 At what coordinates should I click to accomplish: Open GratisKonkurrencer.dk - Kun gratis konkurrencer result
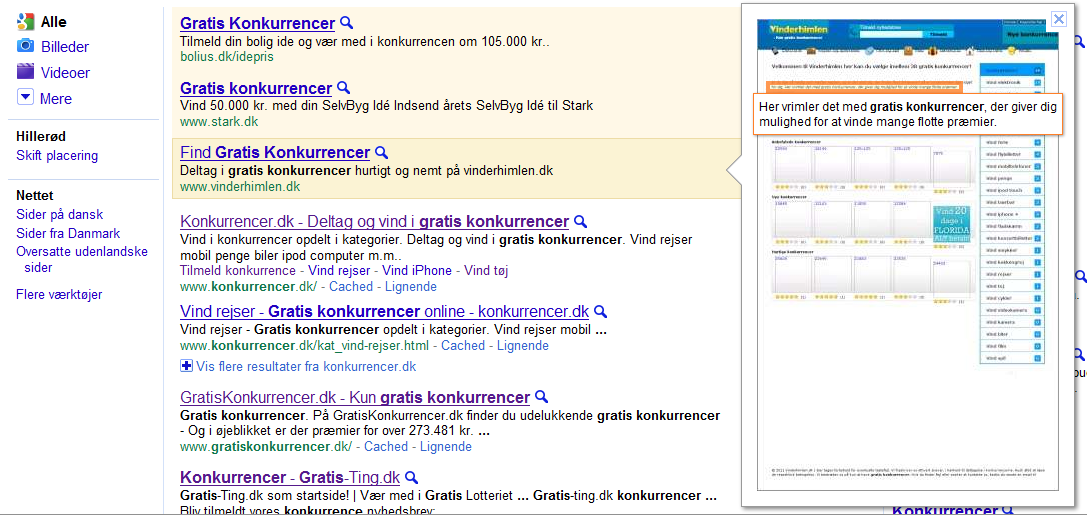pyautogui.click(x=355, y=398)
